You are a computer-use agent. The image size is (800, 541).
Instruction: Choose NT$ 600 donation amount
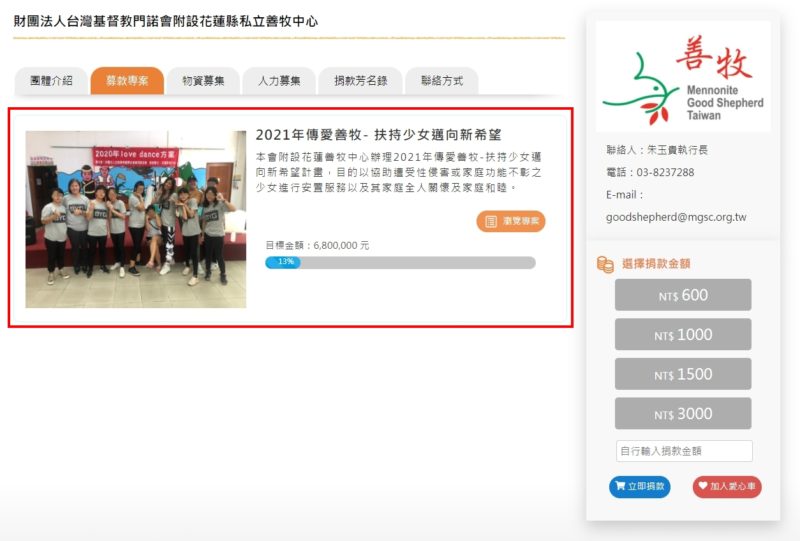coord(683,295)
